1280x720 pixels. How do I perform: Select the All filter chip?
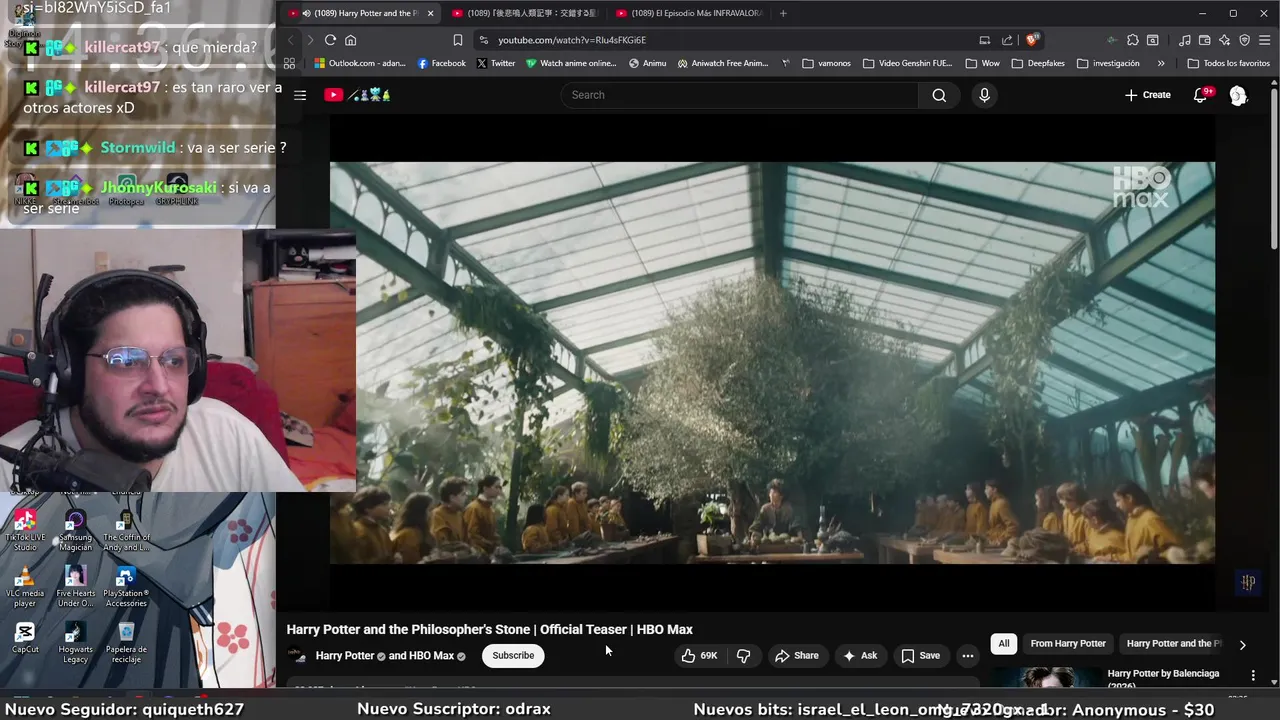click(1003, 644)
